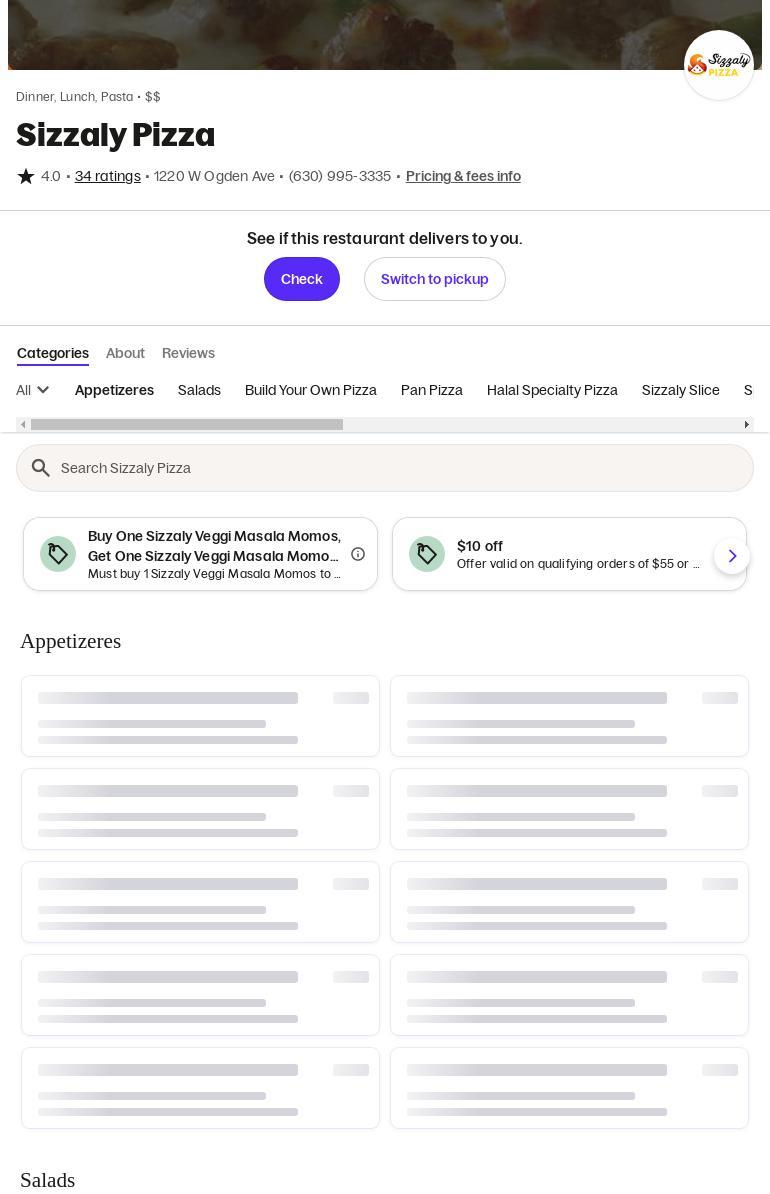Image resolution: width=770 pixels, height=1194 pixels.
Task: Click the $10 off offer tag icon
Action: (x=427, y=554)
